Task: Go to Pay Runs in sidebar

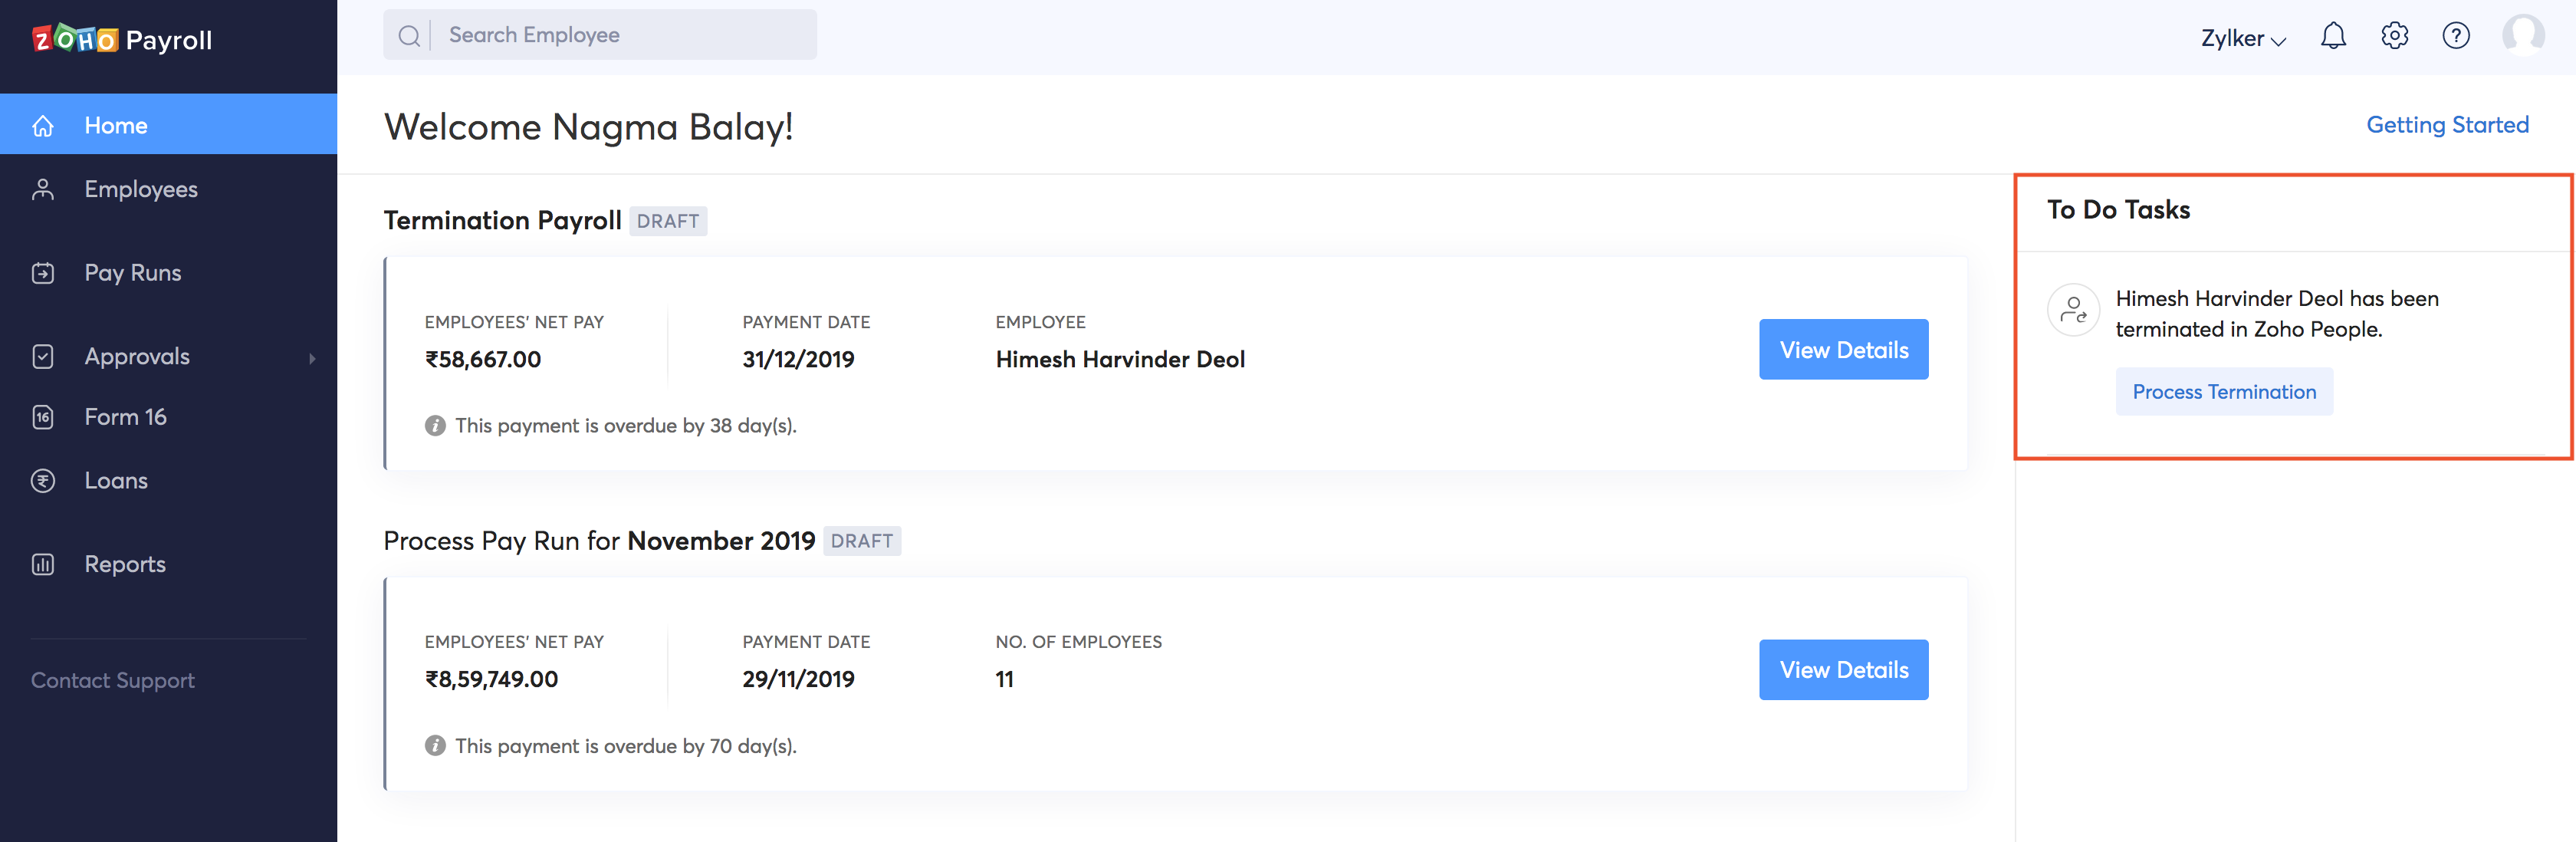Action: tap(132, 273)
